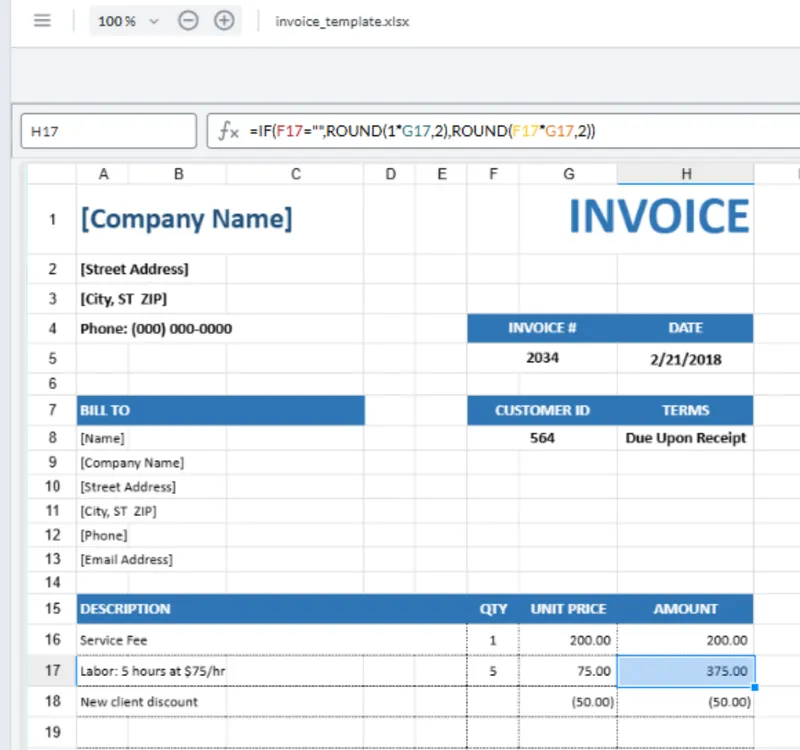Select the [Company Name] heading cell
The height and width of the screenshot is (750, 800).
(186, 219)
